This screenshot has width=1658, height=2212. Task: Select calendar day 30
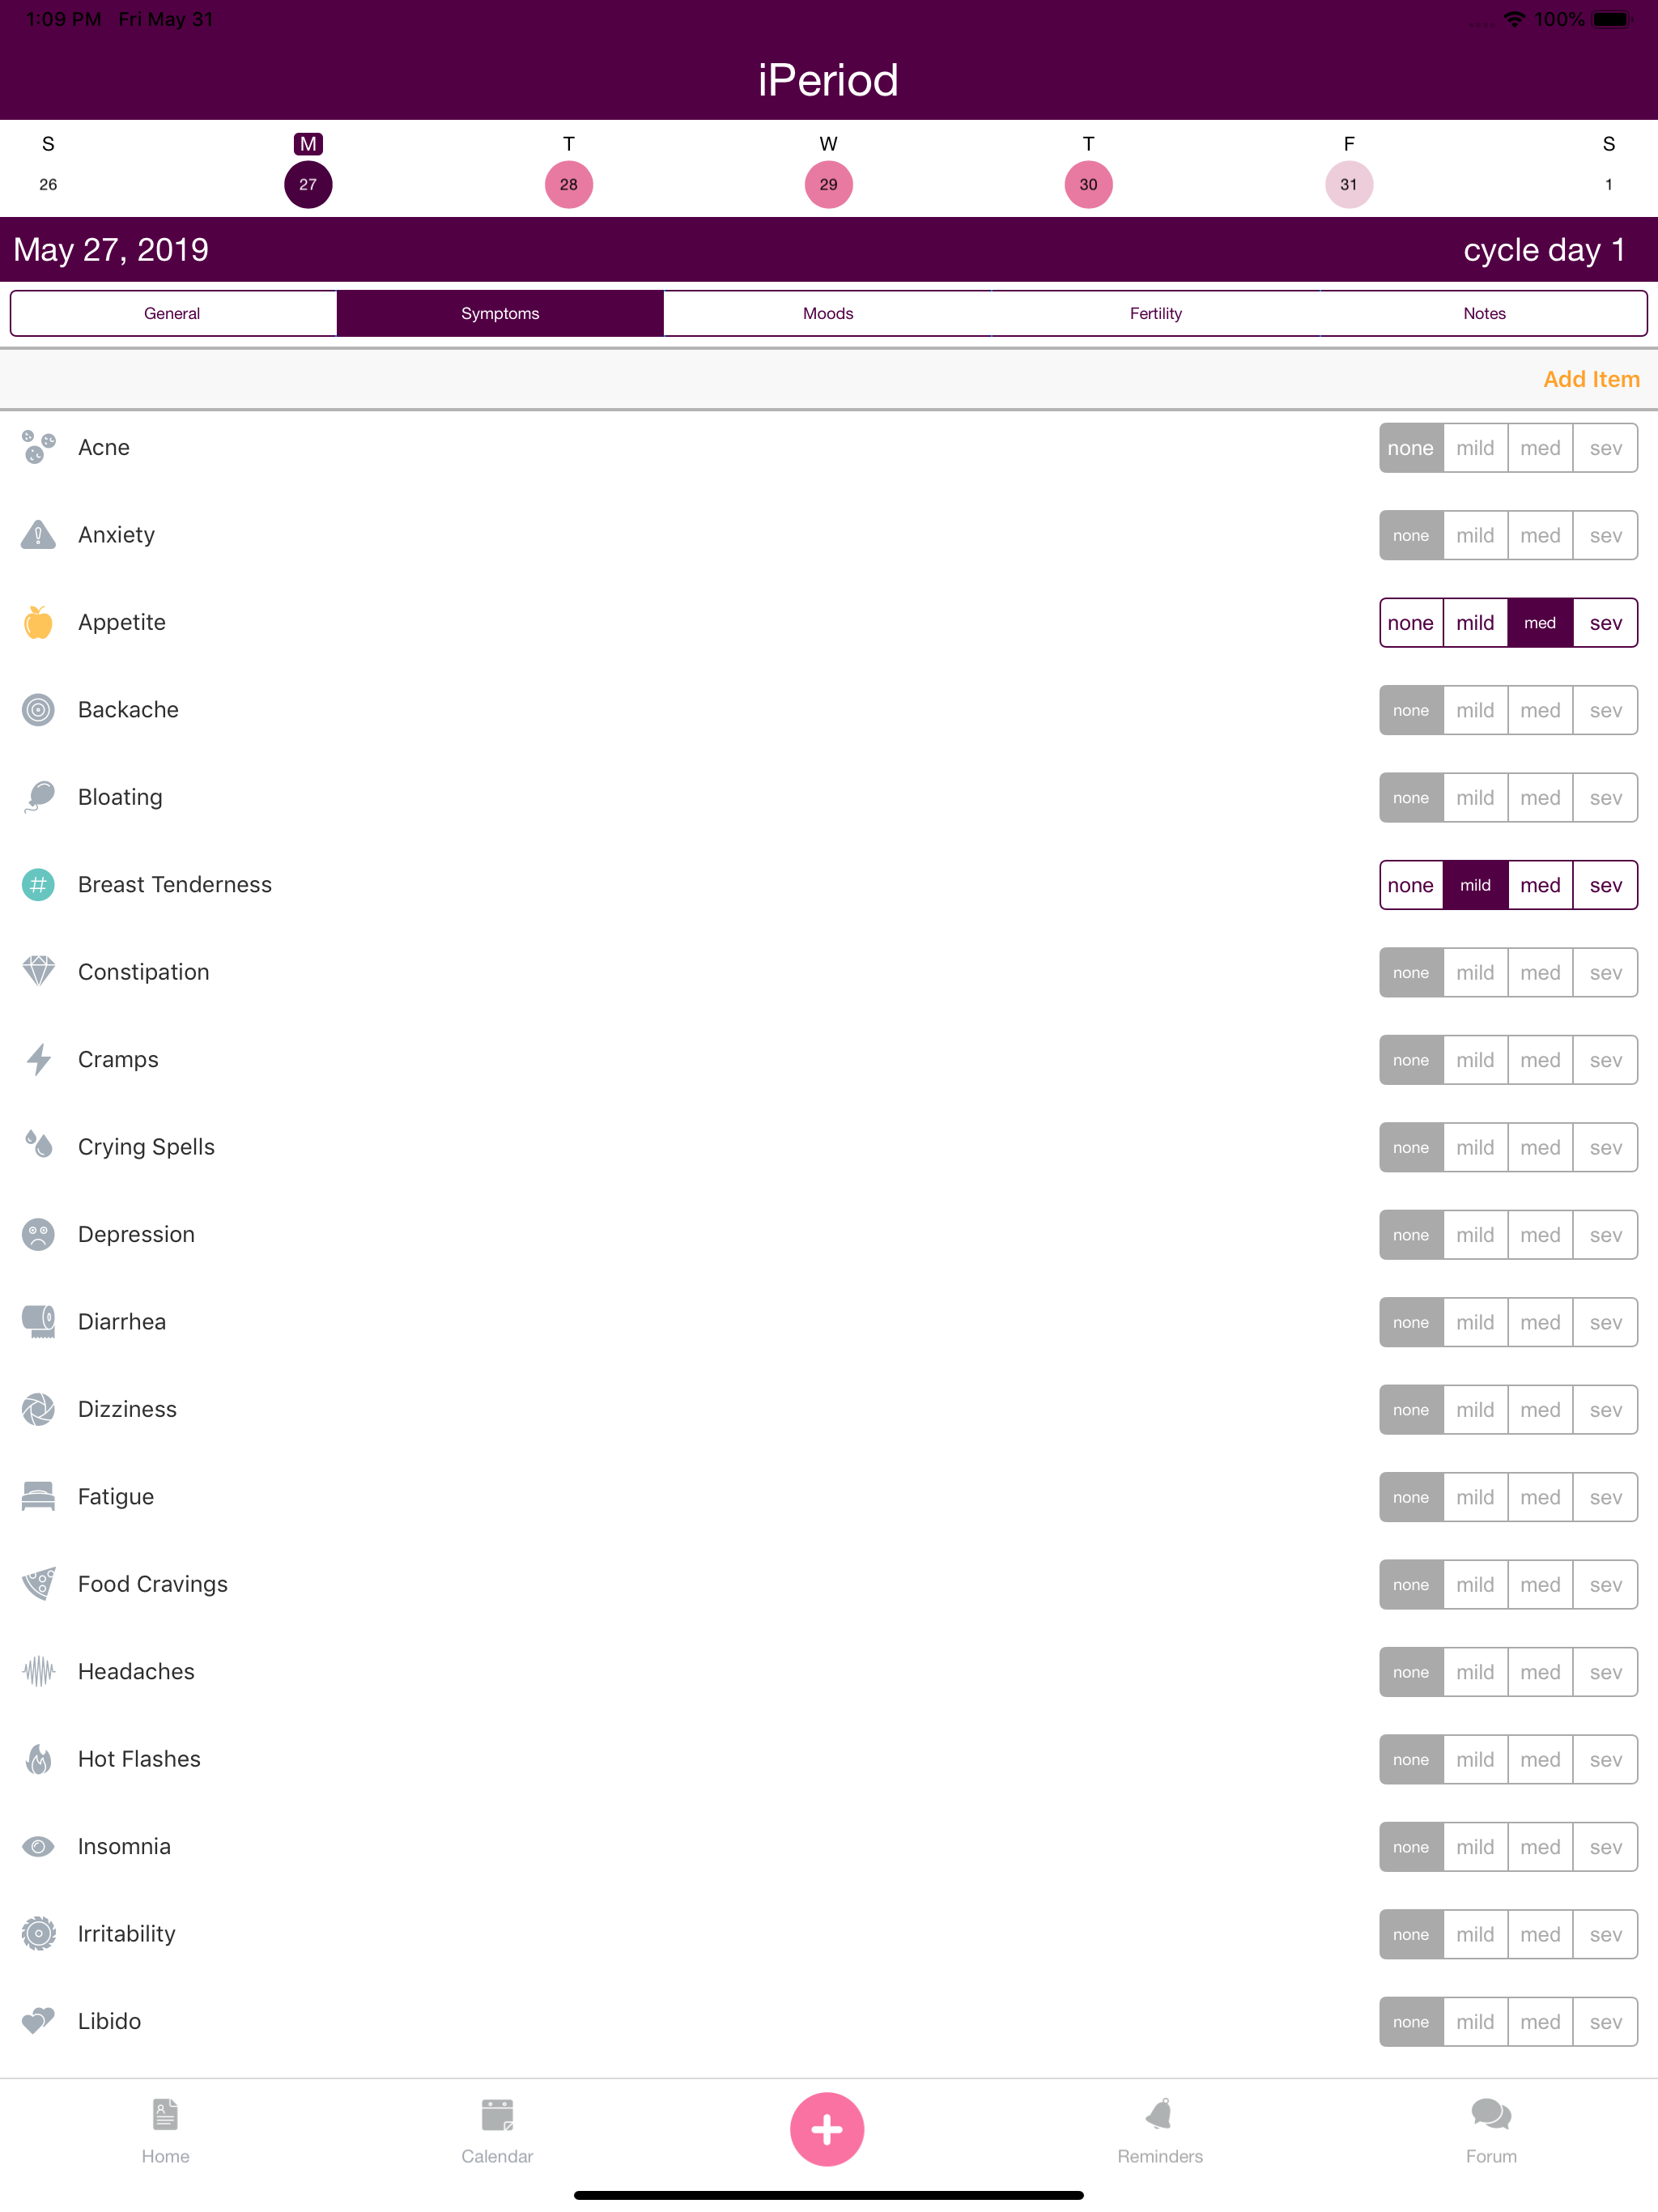click(x=1088, y=184)
